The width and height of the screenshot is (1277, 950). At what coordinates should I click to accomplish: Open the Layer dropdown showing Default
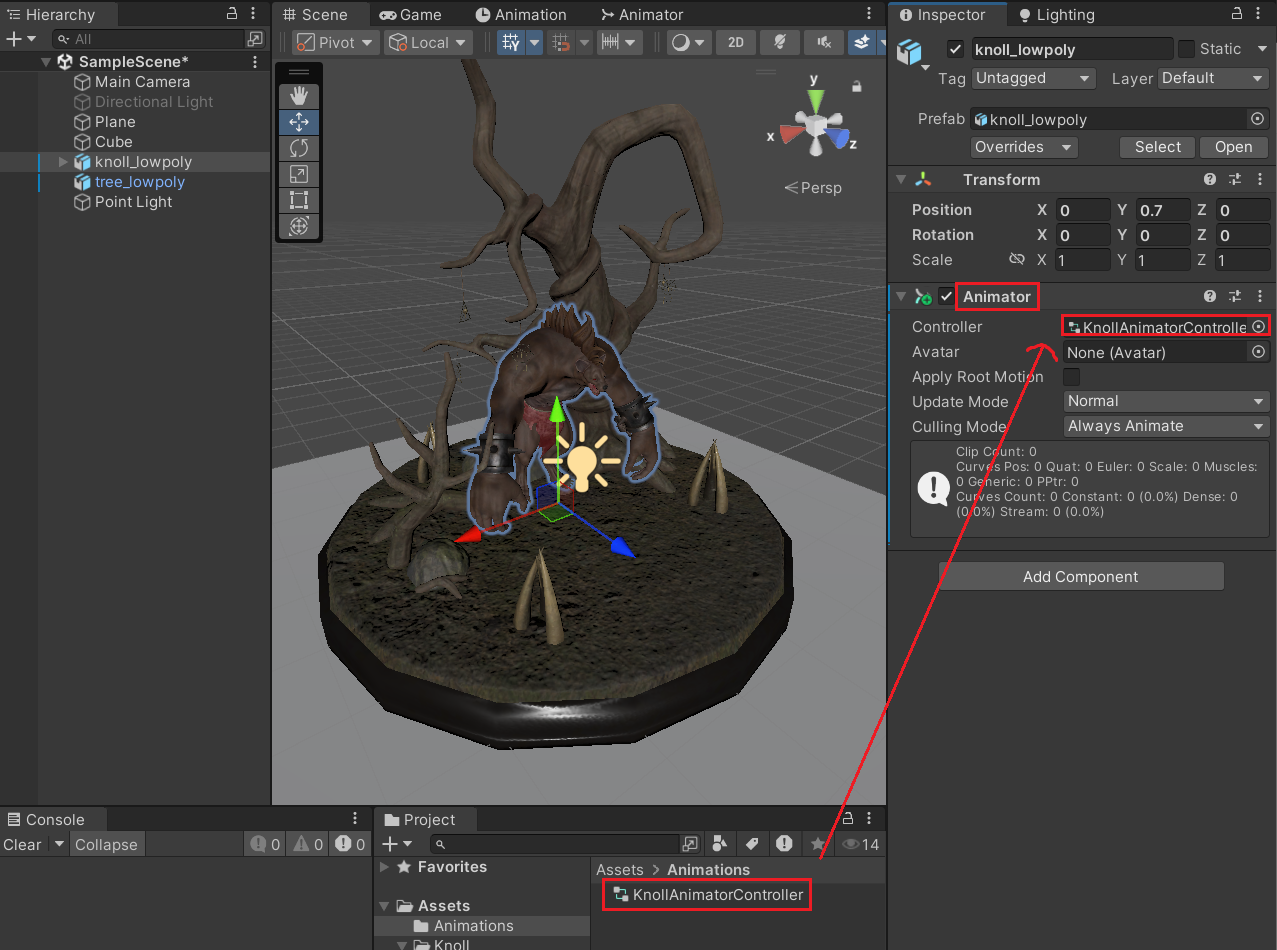1213,78
